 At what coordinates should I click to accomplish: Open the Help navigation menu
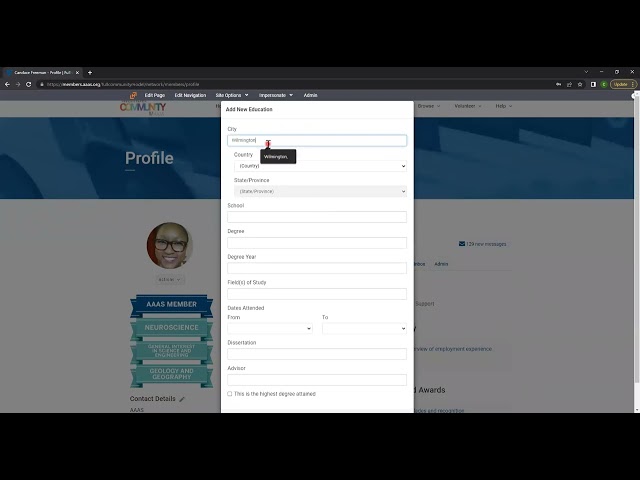[x=504, y=106]
